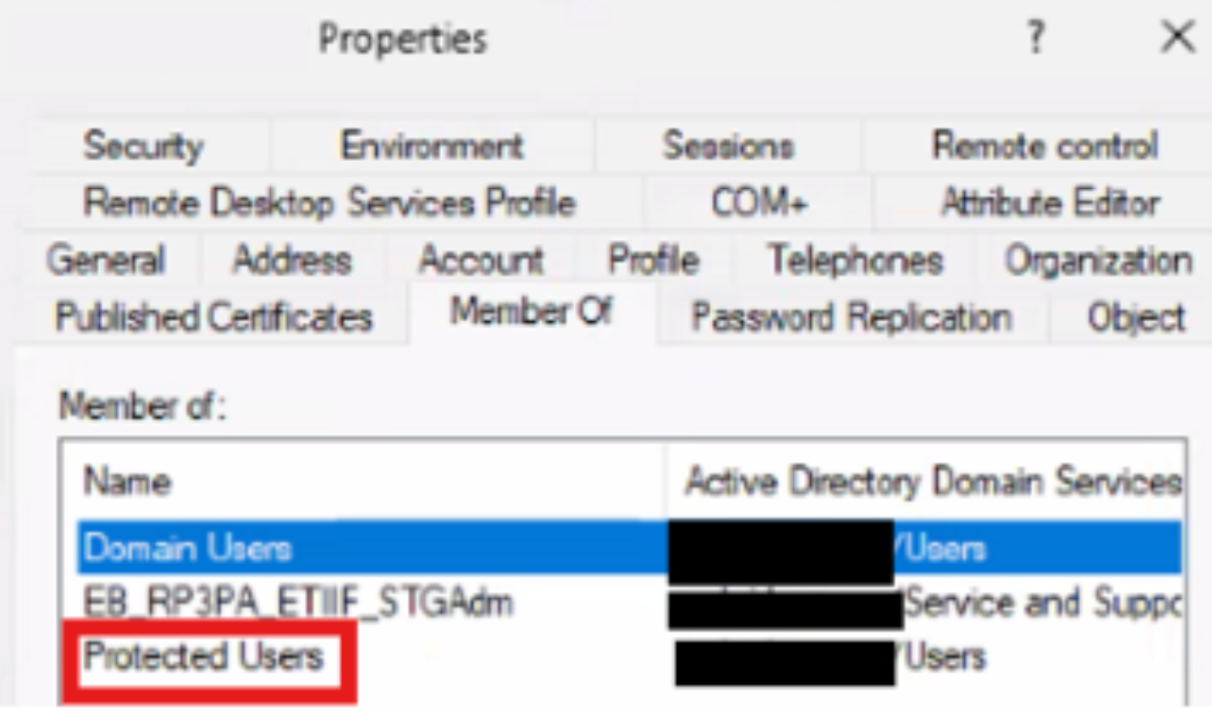The width and height of the screenshot is (1212, 712).
Task: Select the Protected Users group
Action: [204, 657]
